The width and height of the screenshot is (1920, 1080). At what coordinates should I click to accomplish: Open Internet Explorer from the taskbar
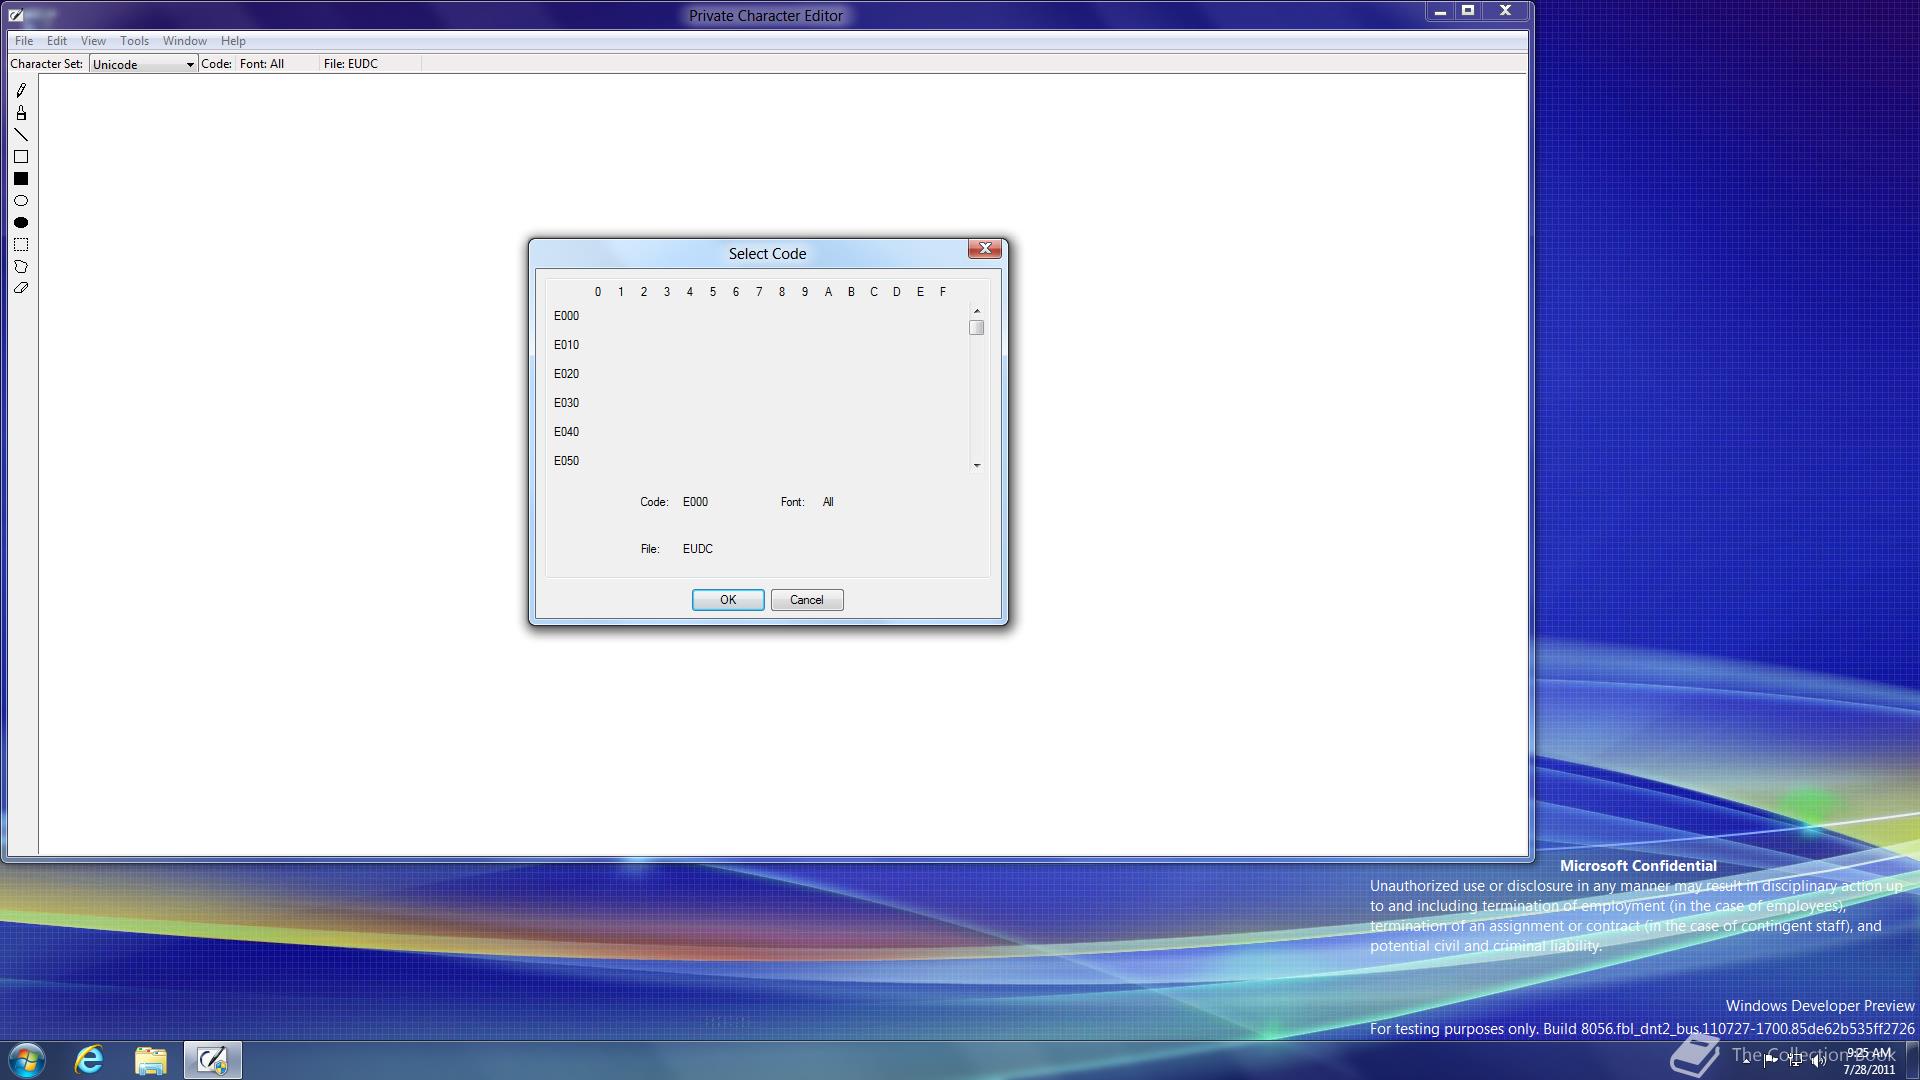pyautogui.click(x=89, y=1060)
